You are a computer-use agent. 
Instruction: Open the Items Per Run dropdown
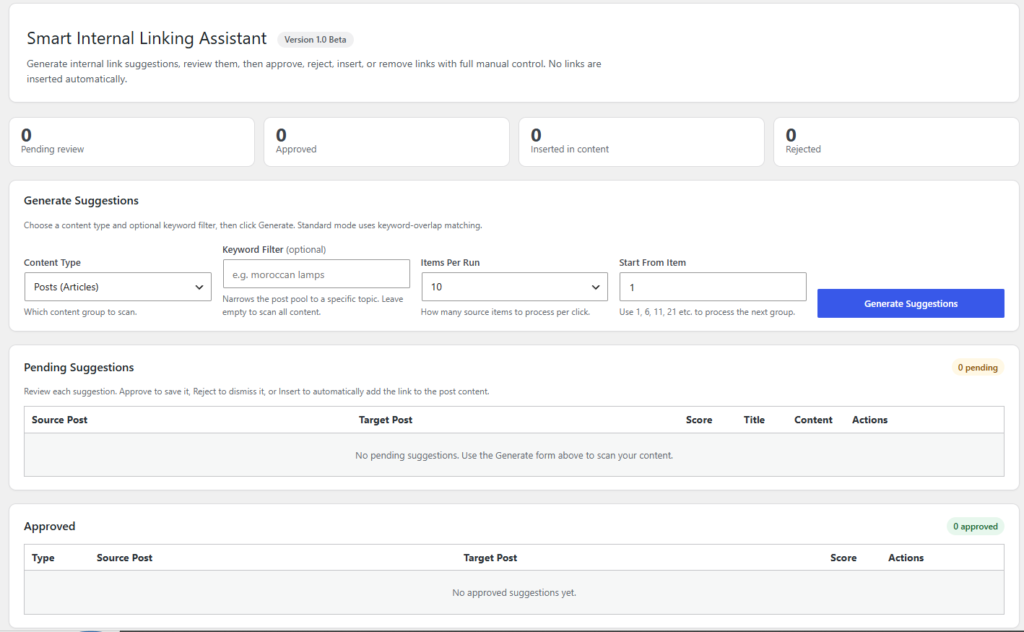[x=515, y=287]
